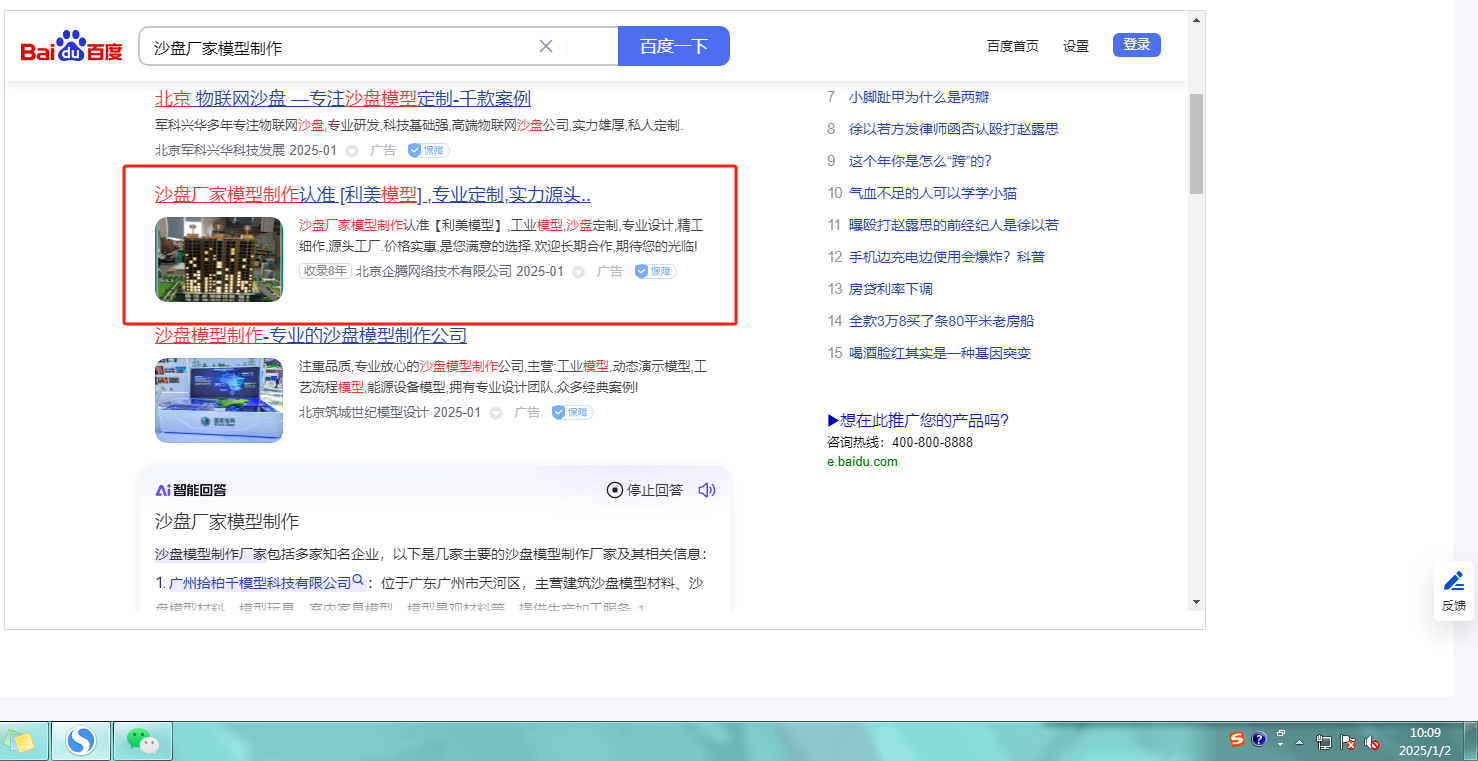
Task: Expand dropdown beside 北京企腾网络技术有限公司 ad
Action: [578, 272]
